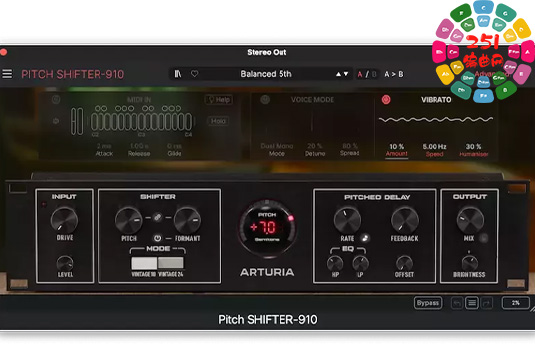Click the Input Drive knob
Screen dimensions: 535x363
(x=64, y=220)
